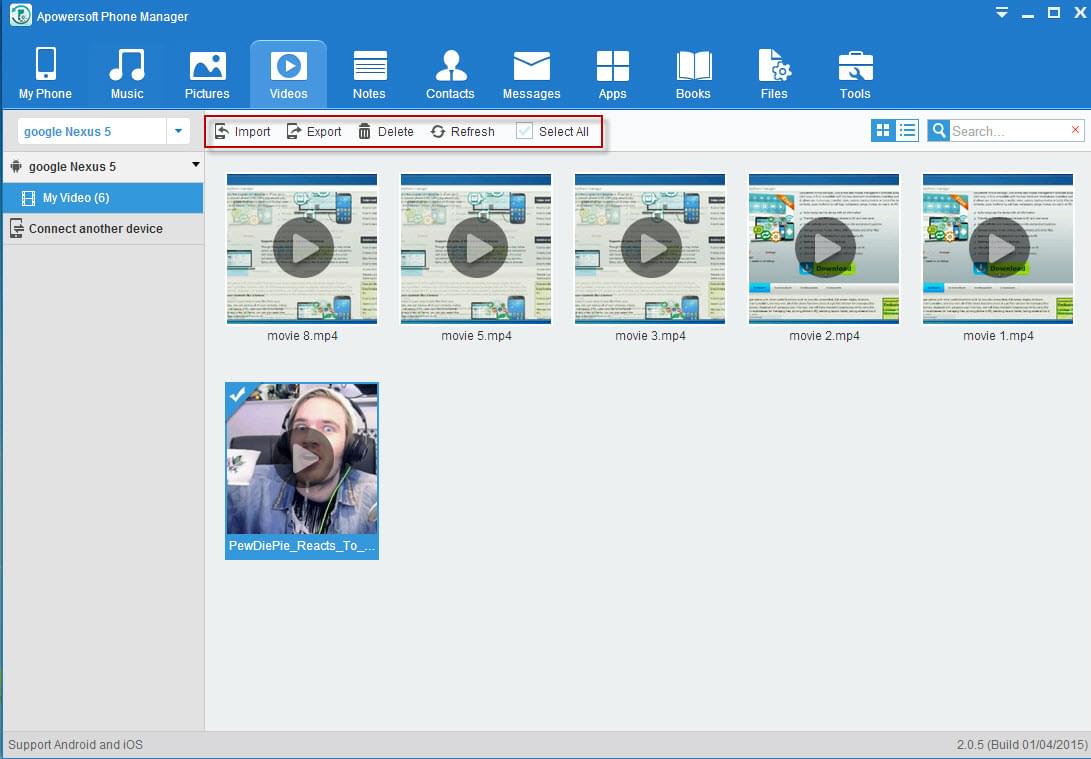This screenshot has height=759, width=1091.
Task: Collapse the google Nexus 5 tree node
Action: pos(196,165)
